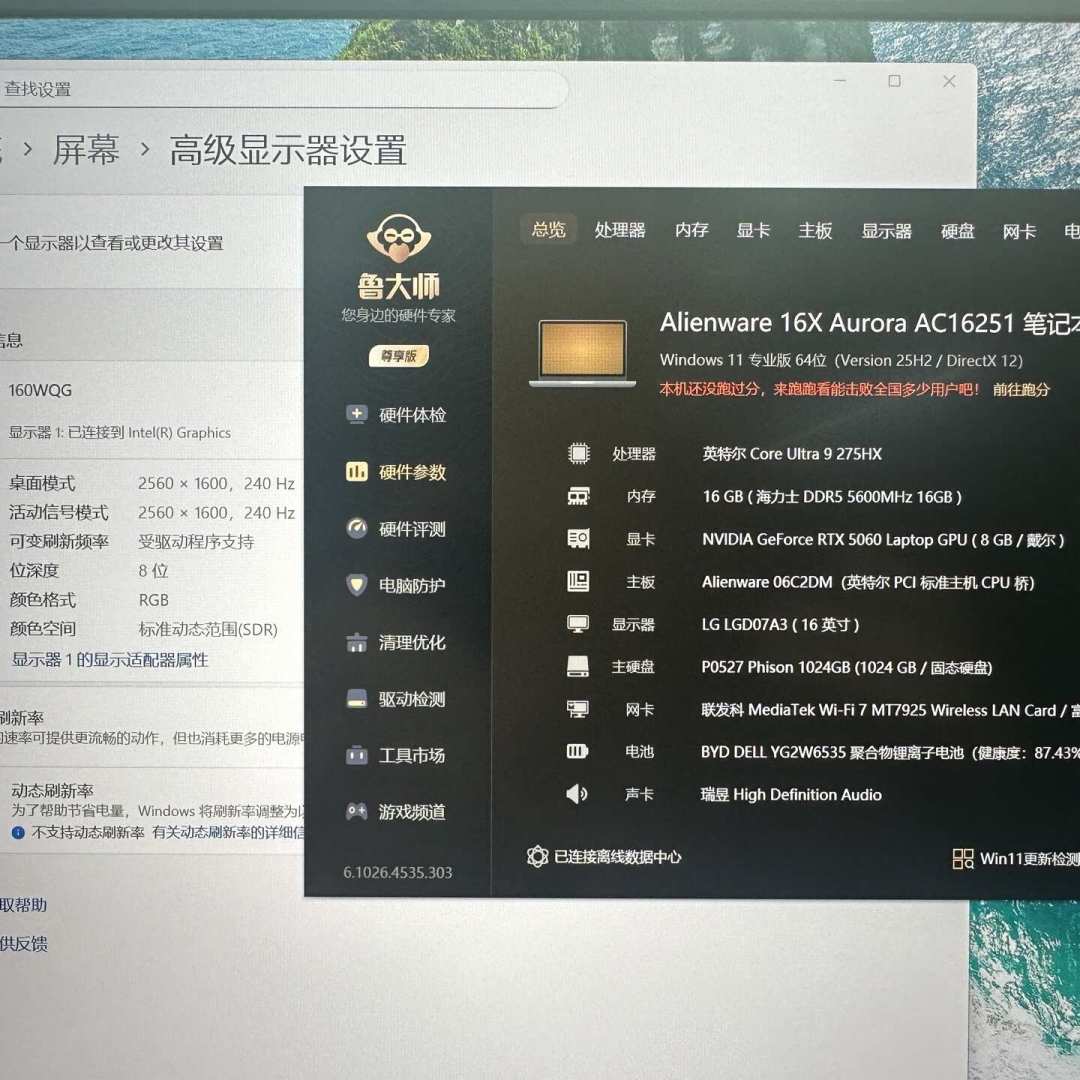Click the 显示器 monitor icon in overview
Image resolution: width=1080 pixels, height=1080 pixels.
coord(578,624)
